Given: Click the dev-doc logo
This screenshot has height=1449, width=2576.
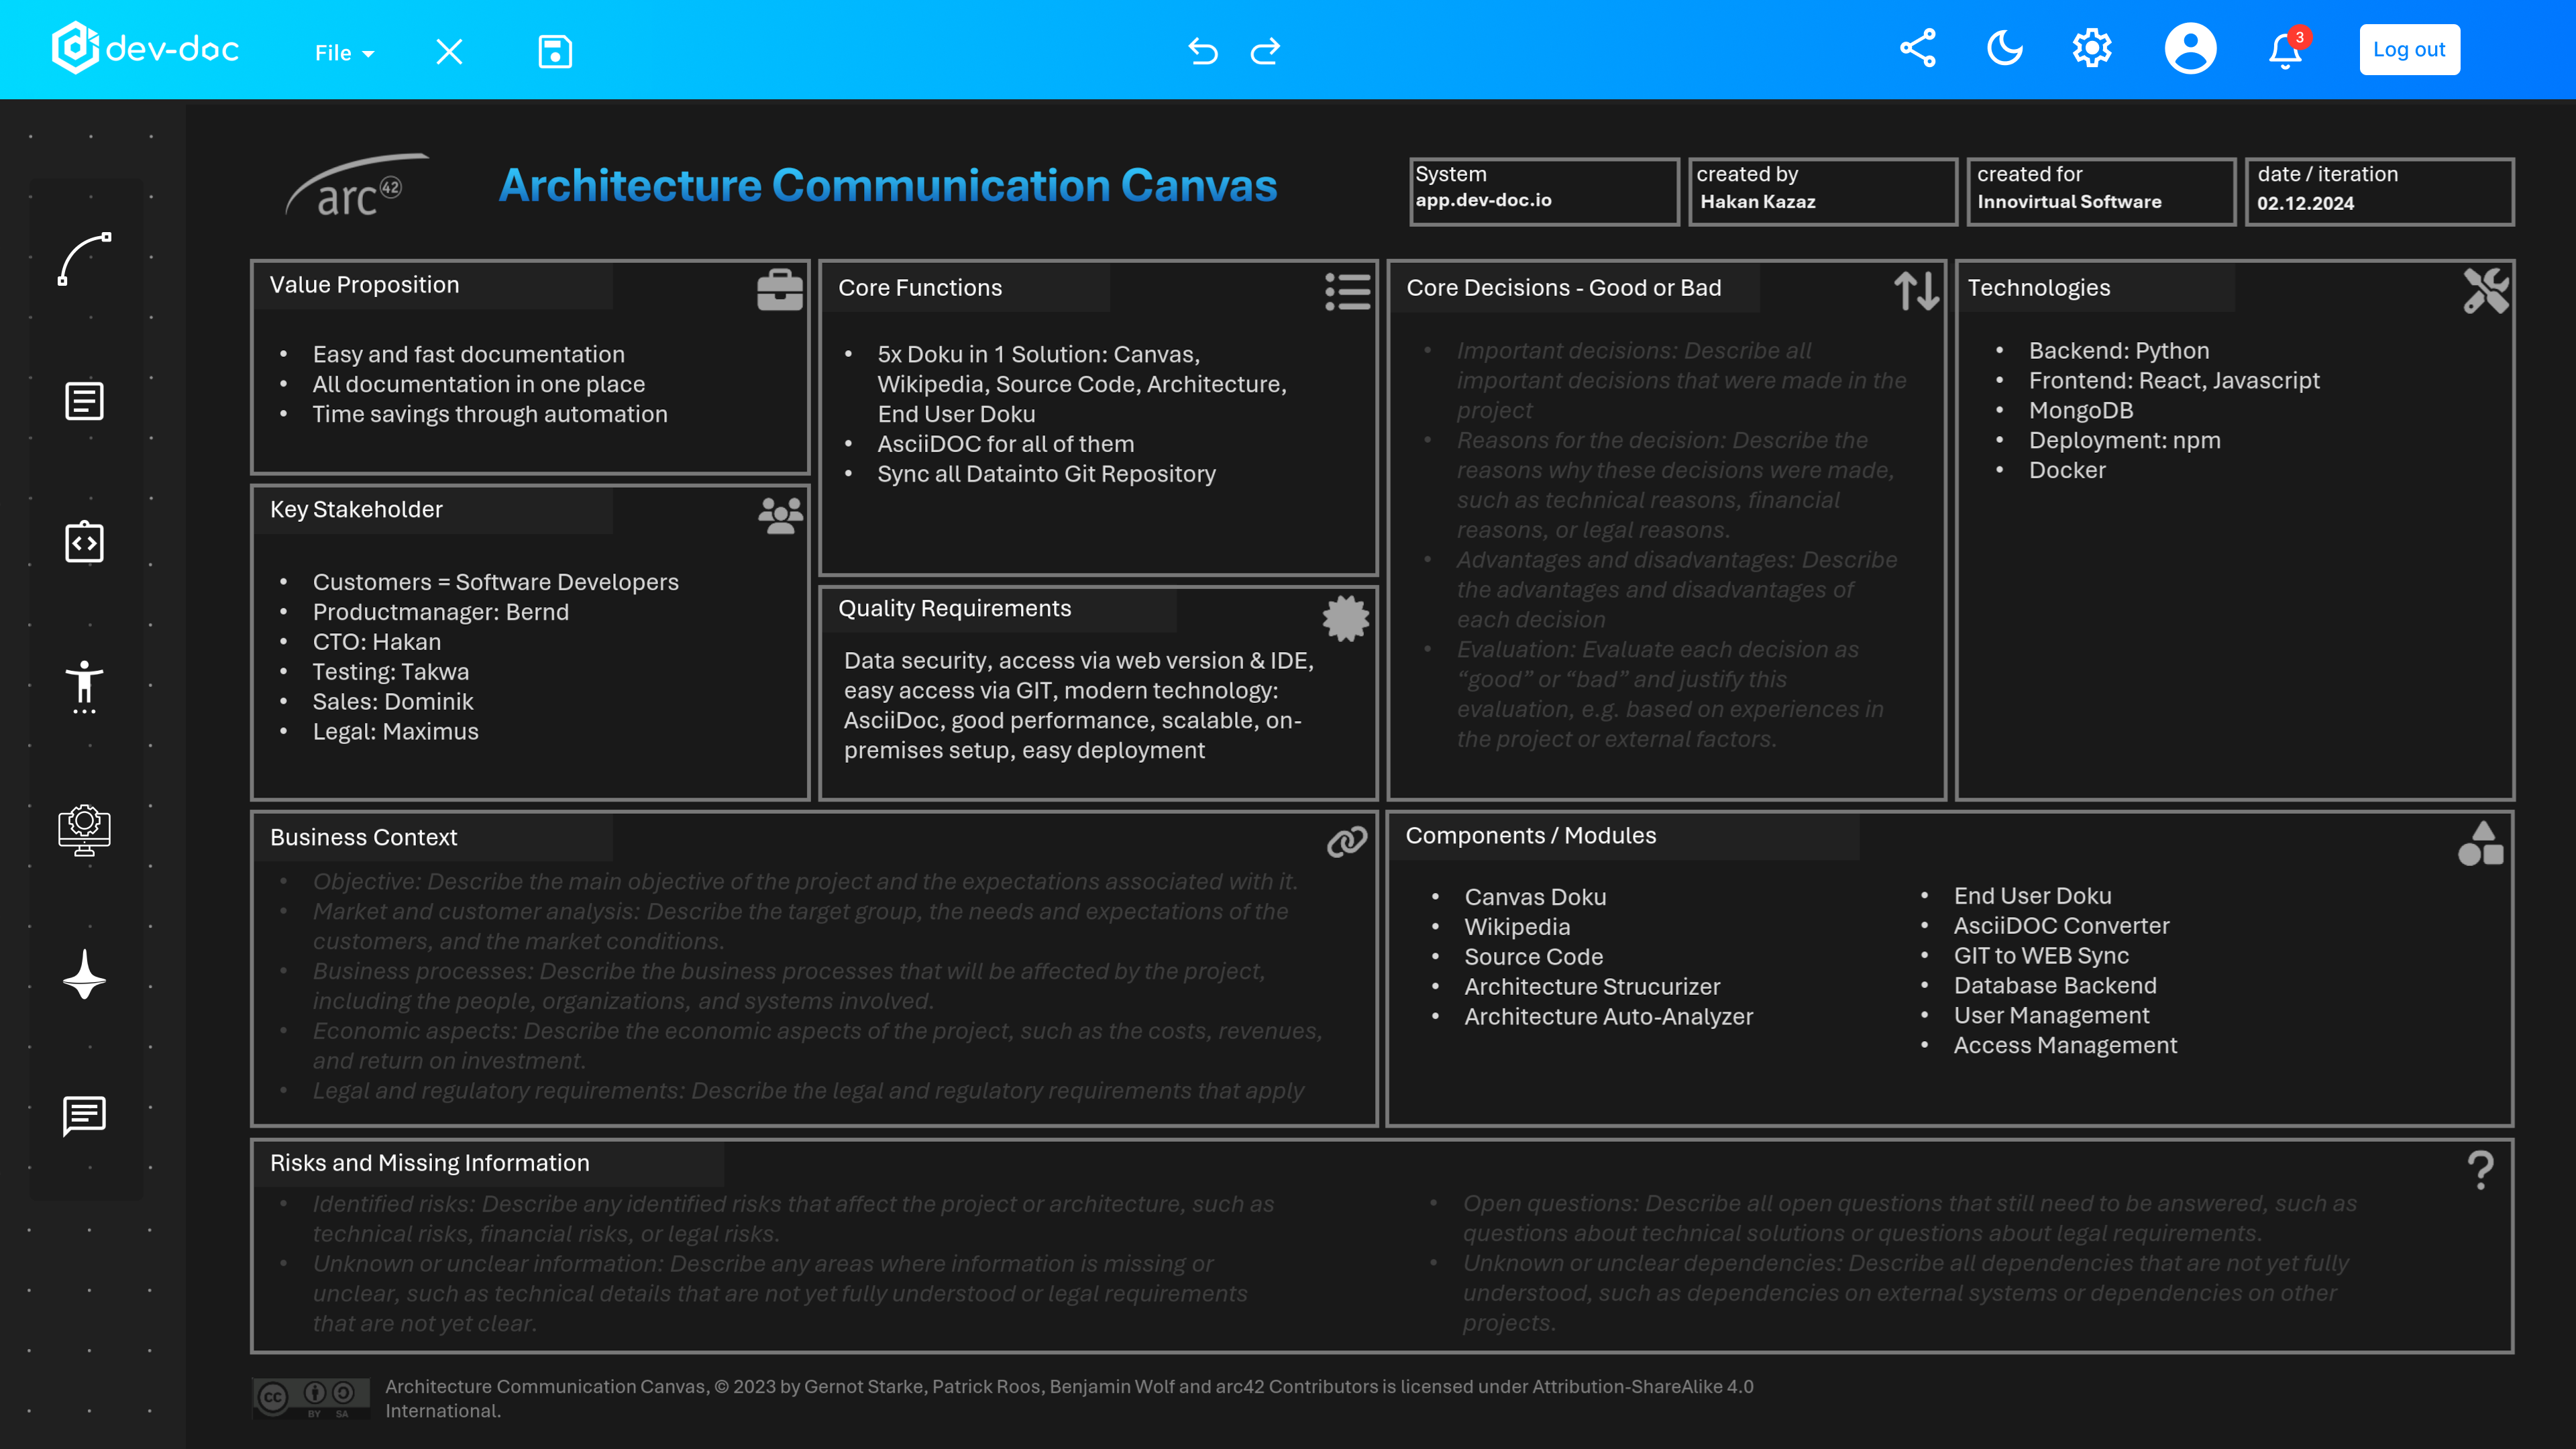Looking at the screenshot, I should point(145,48).
